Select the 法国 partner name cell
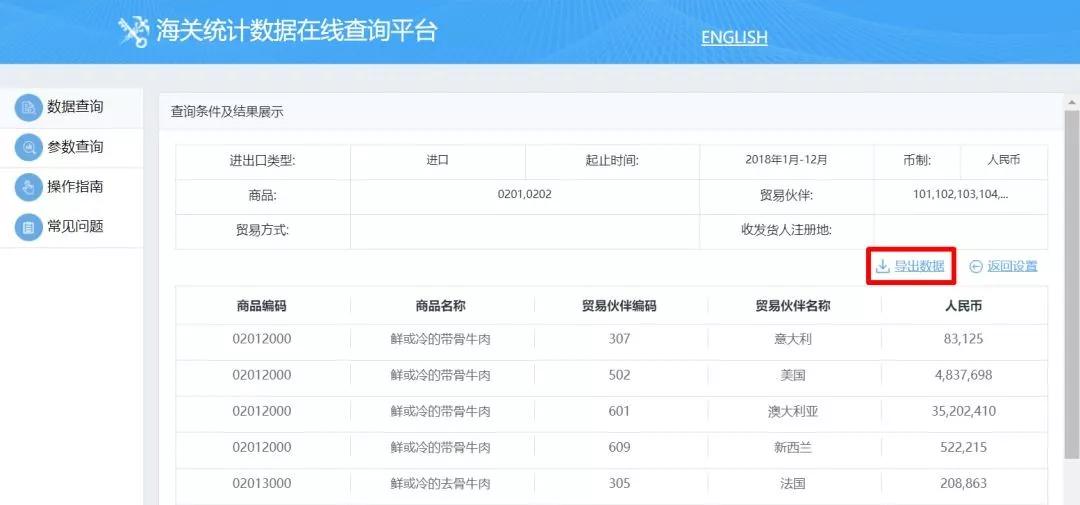 click(793, 484)
